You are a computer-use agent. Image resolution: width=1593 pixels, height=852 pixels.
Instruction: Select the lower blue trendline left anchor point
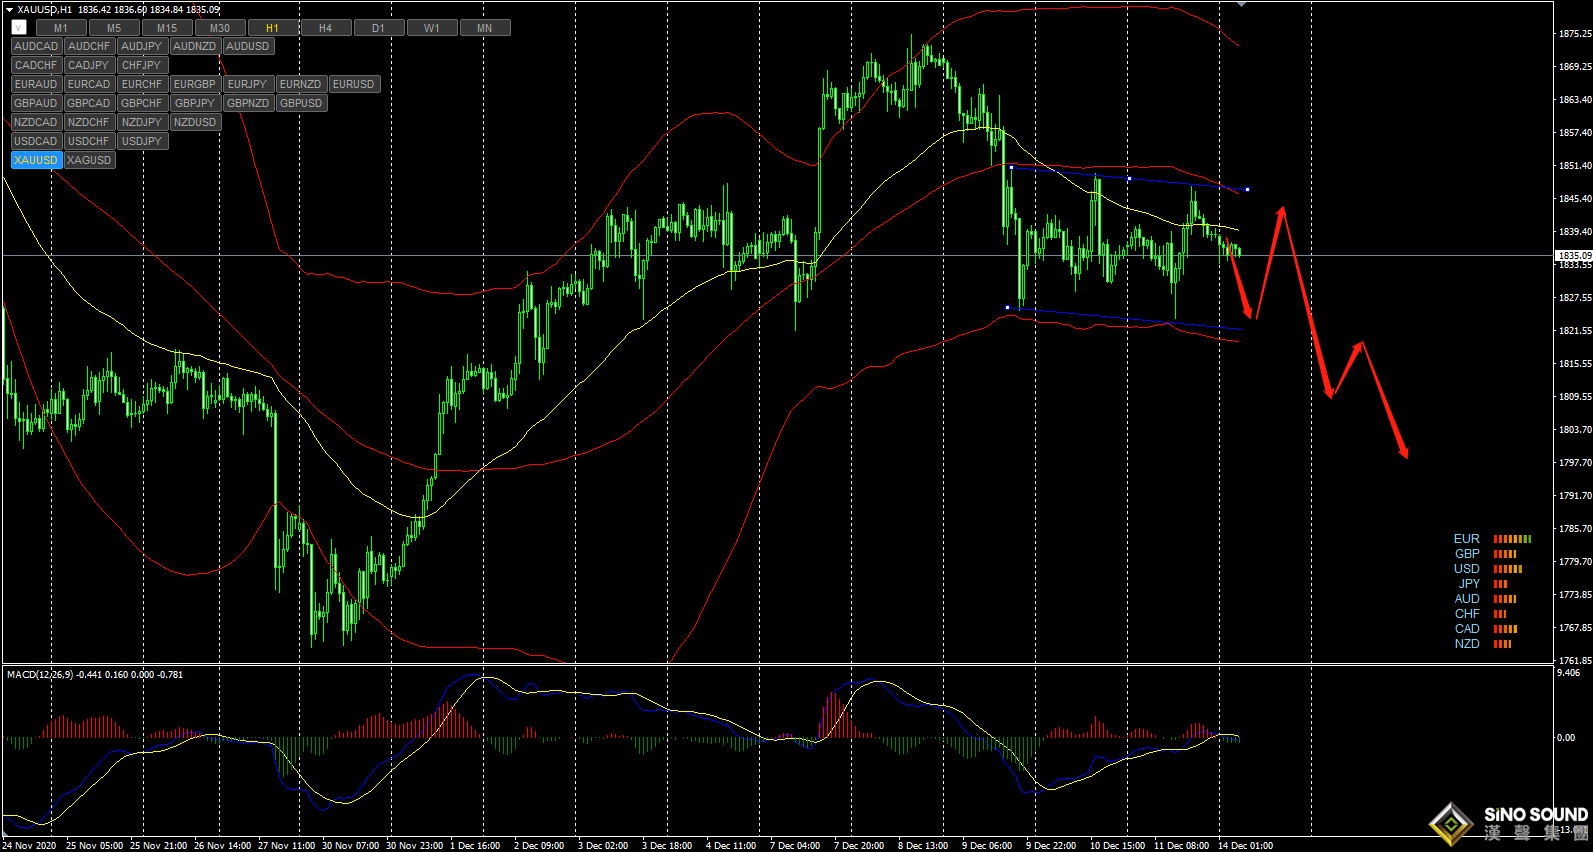pyautogui.click(x=1007, y=307)
